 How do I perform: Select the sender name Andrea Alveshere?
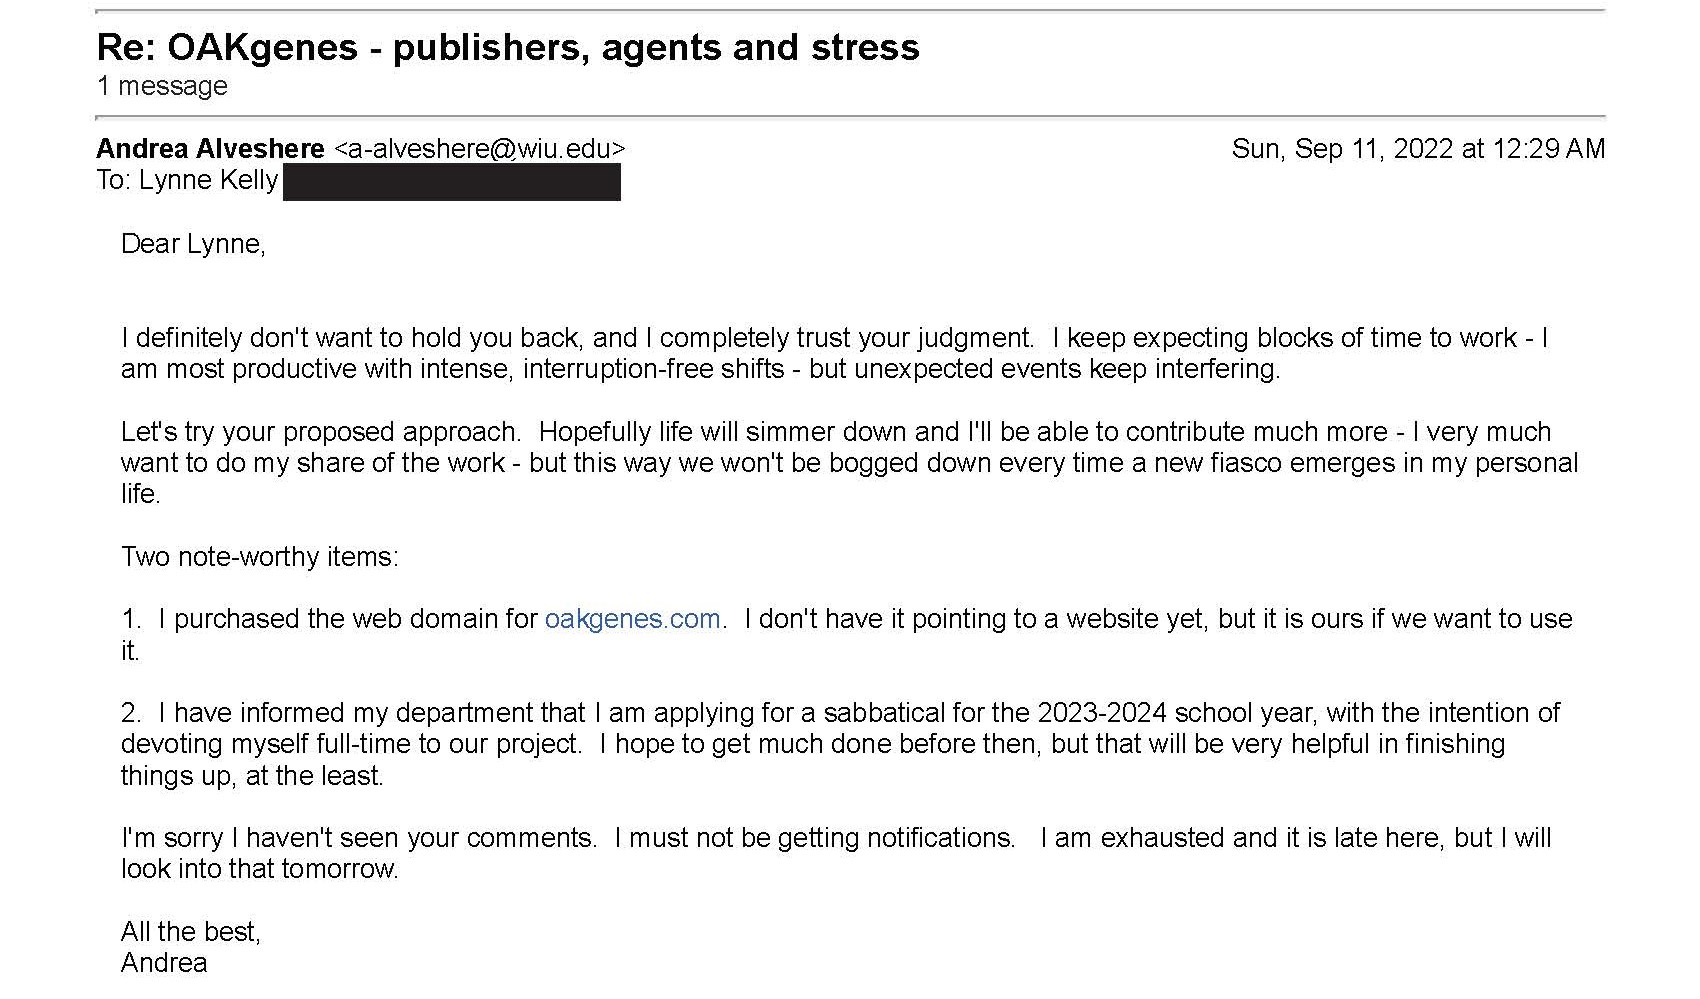[210, 149]
